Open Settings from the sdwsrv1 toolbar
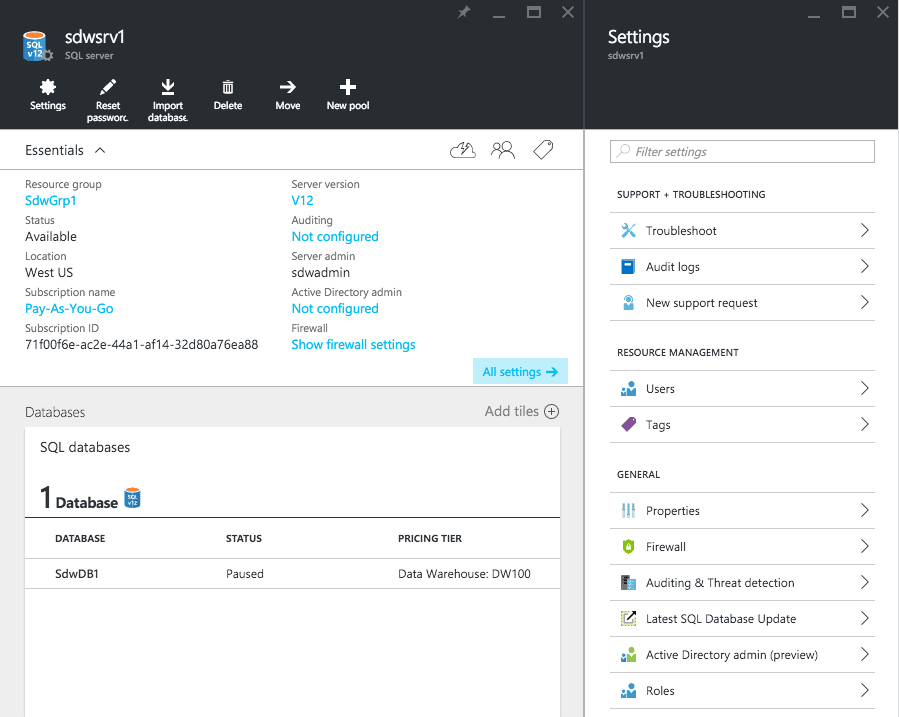 coord(48,95)
